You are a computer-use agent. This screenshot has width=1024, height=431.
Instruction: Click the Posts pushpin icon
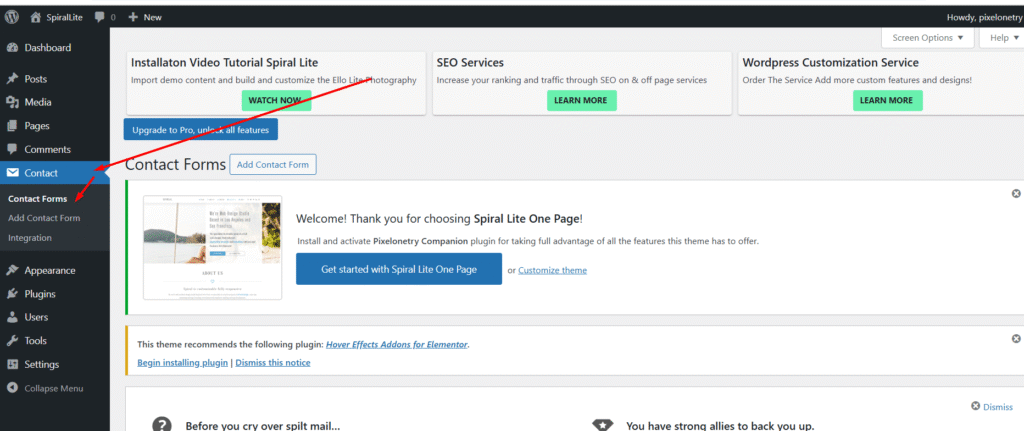(12, 79)
